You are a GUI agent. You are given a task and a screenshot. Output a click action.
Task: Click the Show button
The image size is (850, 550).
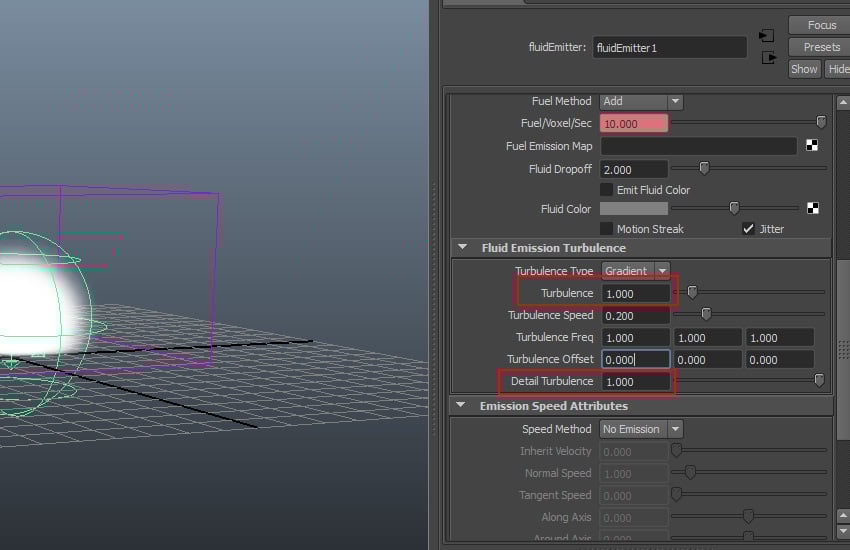coord(804,69)
